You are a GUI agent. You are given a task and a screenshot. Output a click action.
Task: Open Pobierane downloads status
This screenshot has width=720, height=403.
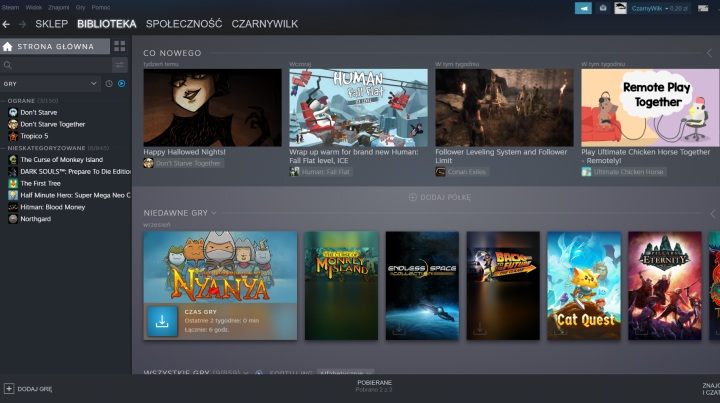click(x=374, y=386)
